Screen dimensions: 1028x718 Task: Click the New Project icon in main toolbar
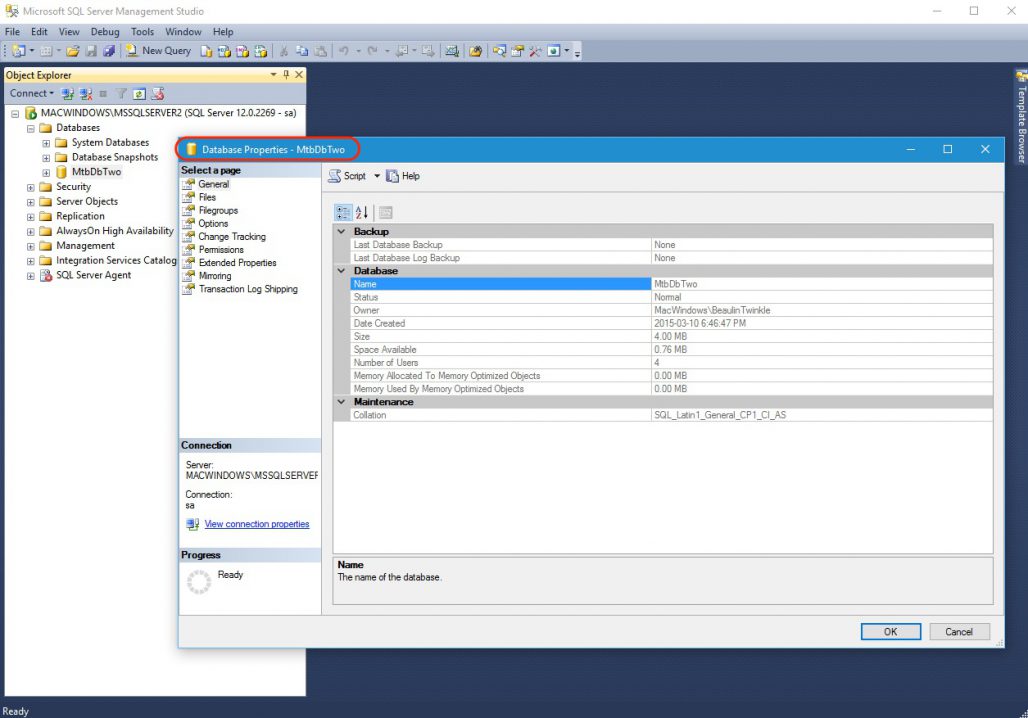(18, 51)
